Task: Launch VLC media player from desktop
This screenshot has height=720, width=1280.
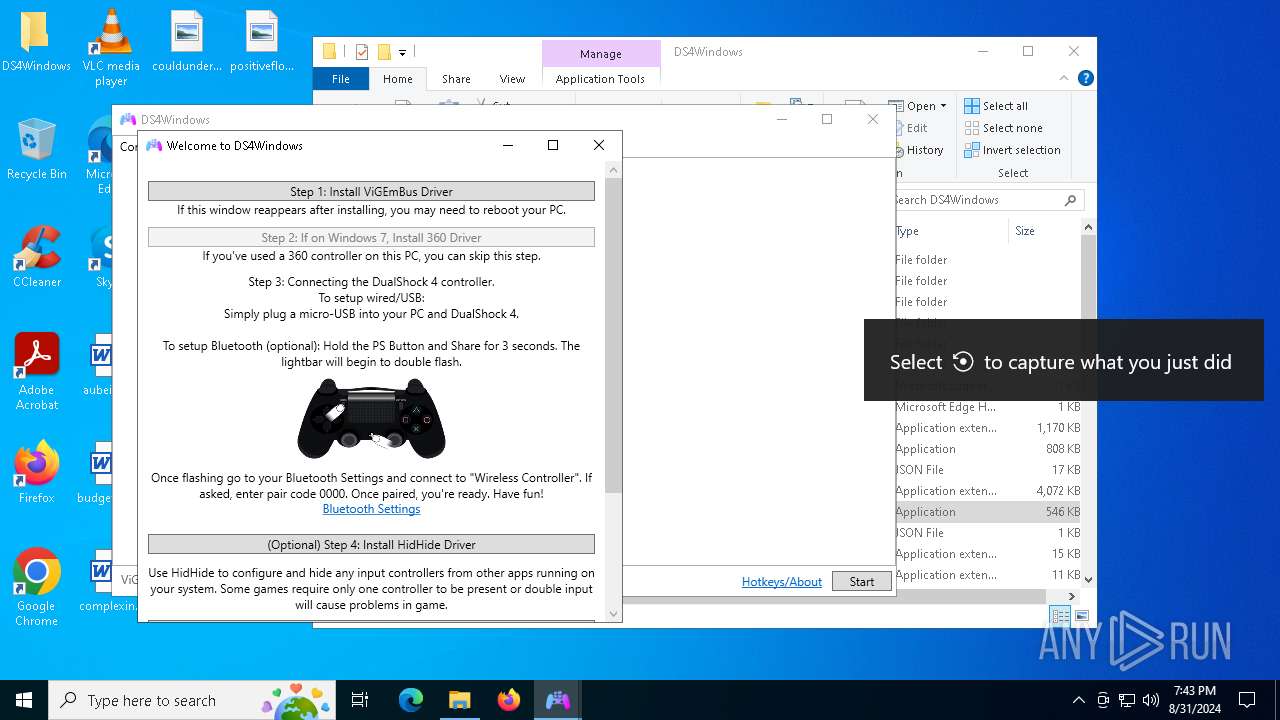Action: coord(111,48)
